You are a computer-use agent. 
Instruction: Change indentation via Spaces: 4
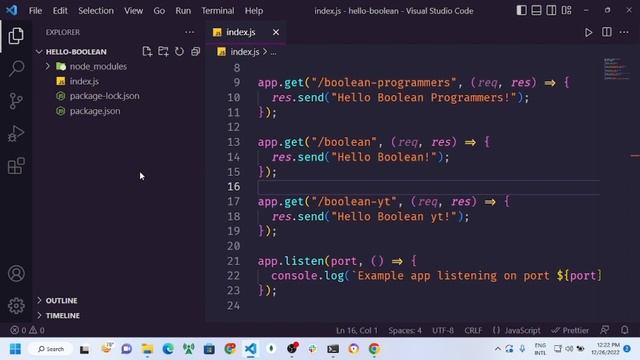(405, 330)
